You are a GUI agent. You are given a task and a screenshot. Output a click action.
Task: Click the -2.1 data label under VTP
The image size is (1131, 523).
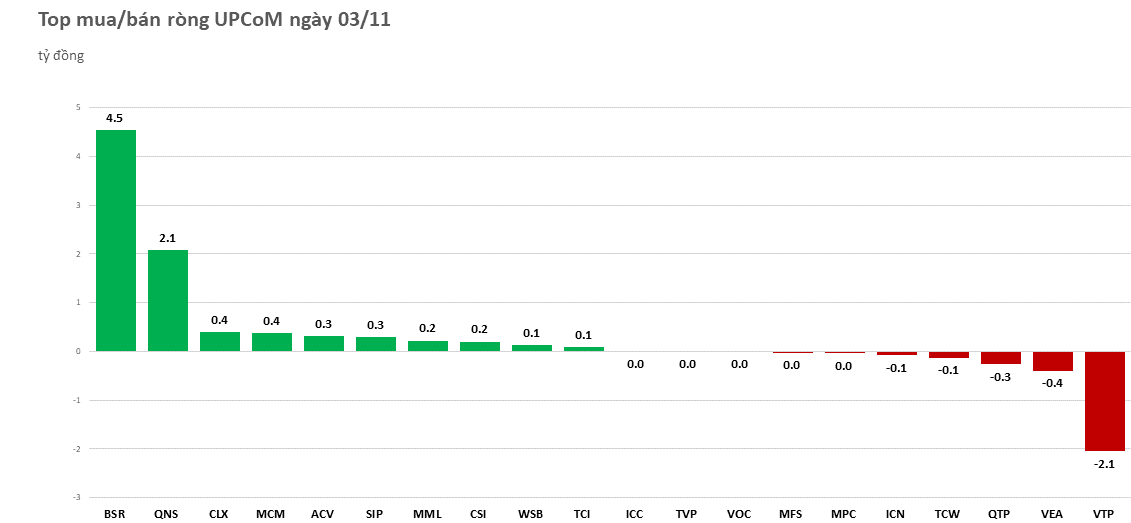pyautogui.click(x=1104, y=464)
